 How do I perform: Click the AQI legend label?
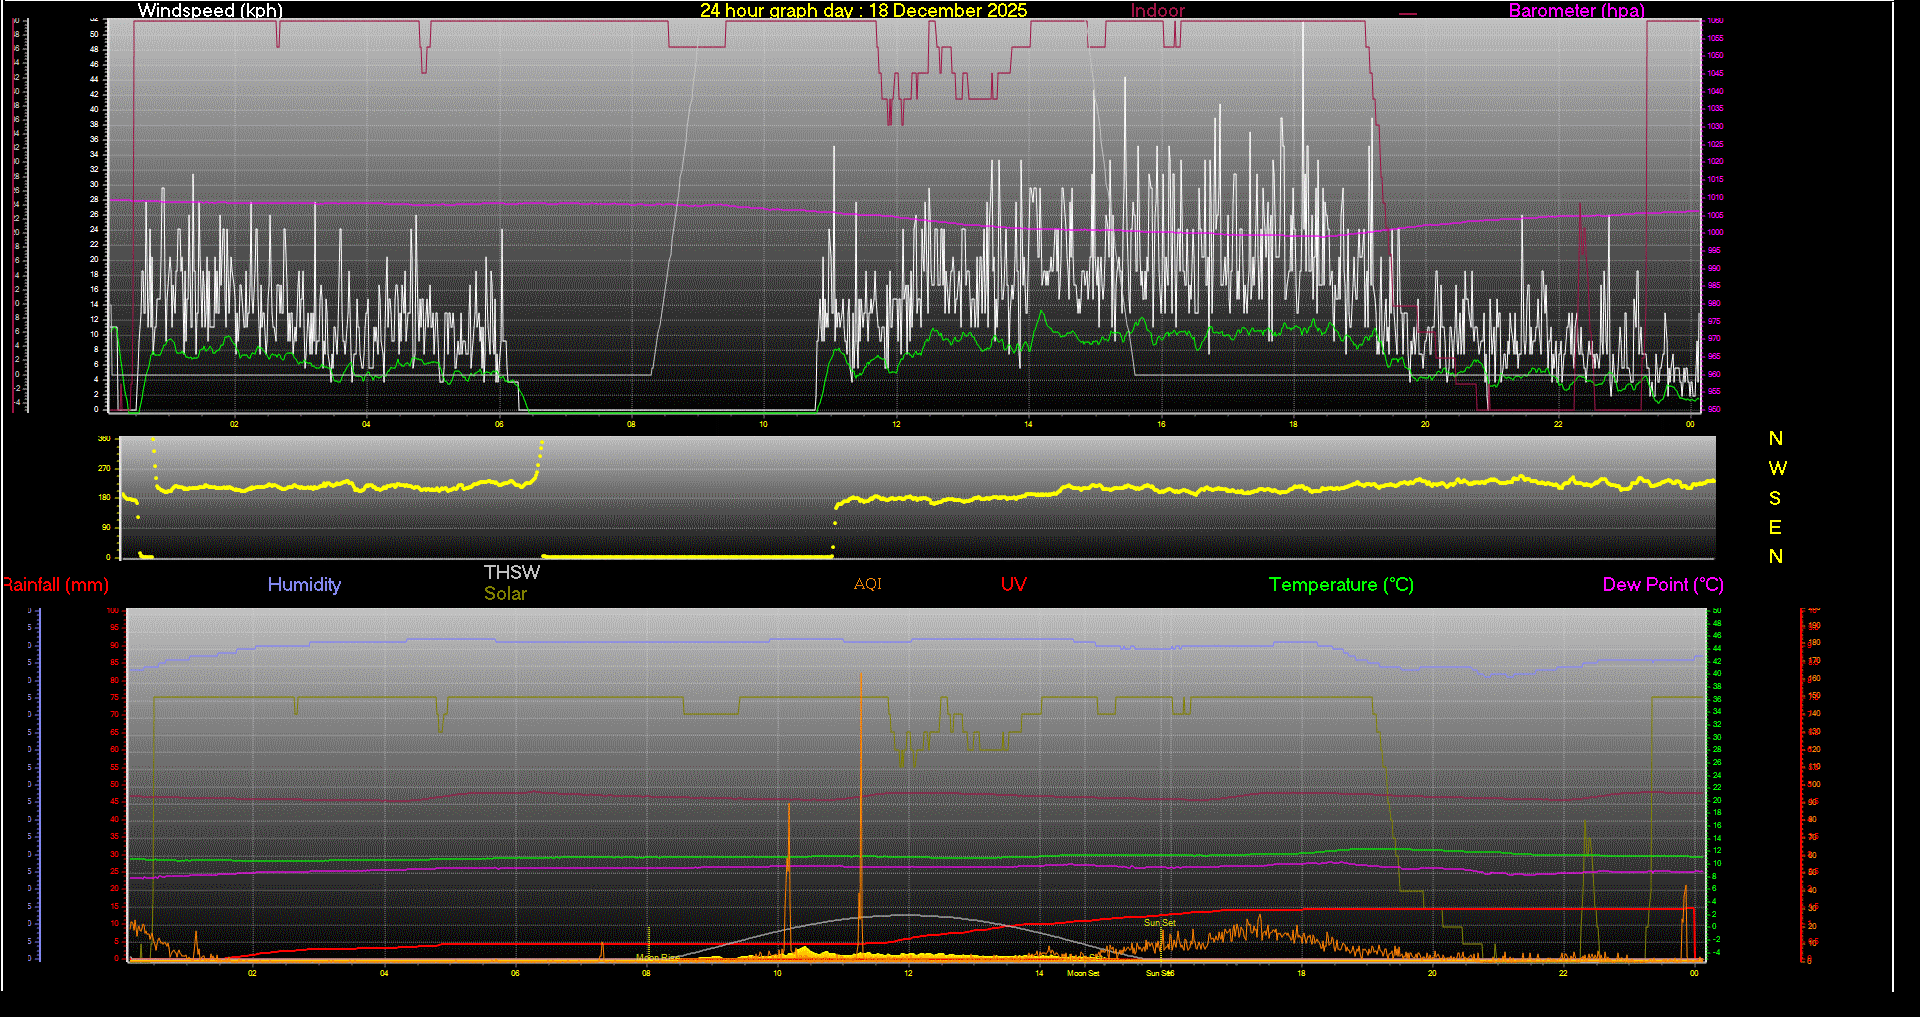[867, 584]
